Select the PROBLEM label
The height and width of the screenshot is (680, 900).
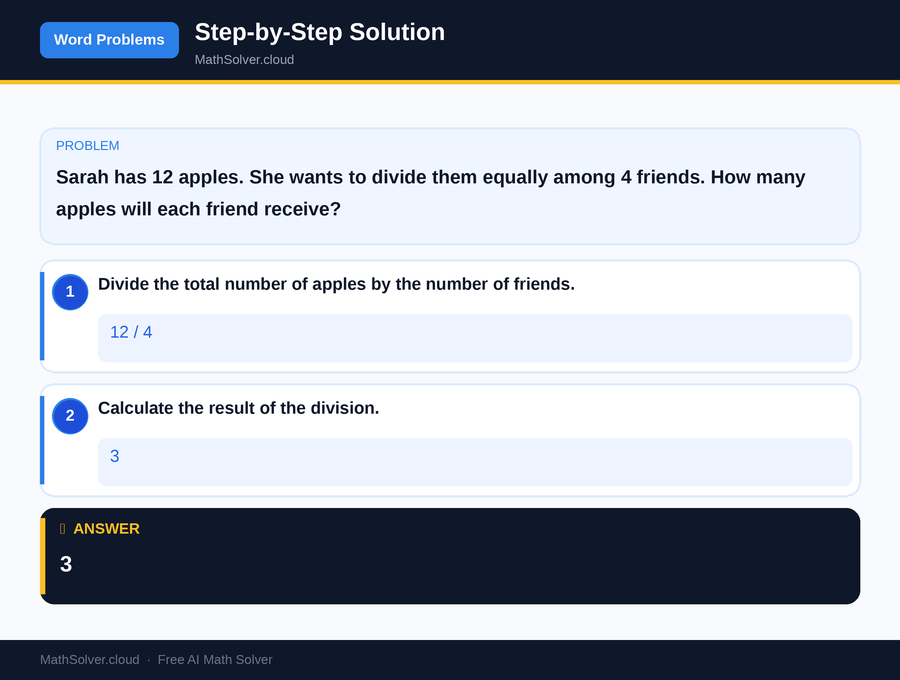pos(87,145)
